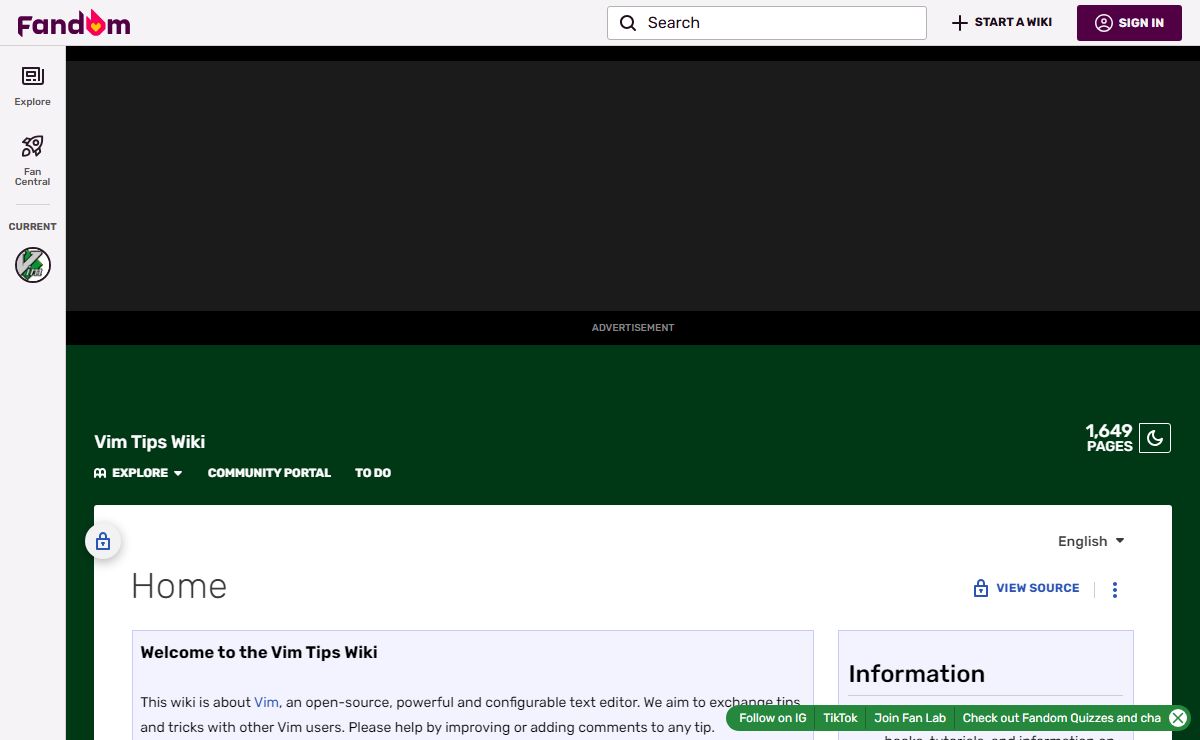
Task: Click the Join Fan Lab link
Action: [x=909, y=718]
